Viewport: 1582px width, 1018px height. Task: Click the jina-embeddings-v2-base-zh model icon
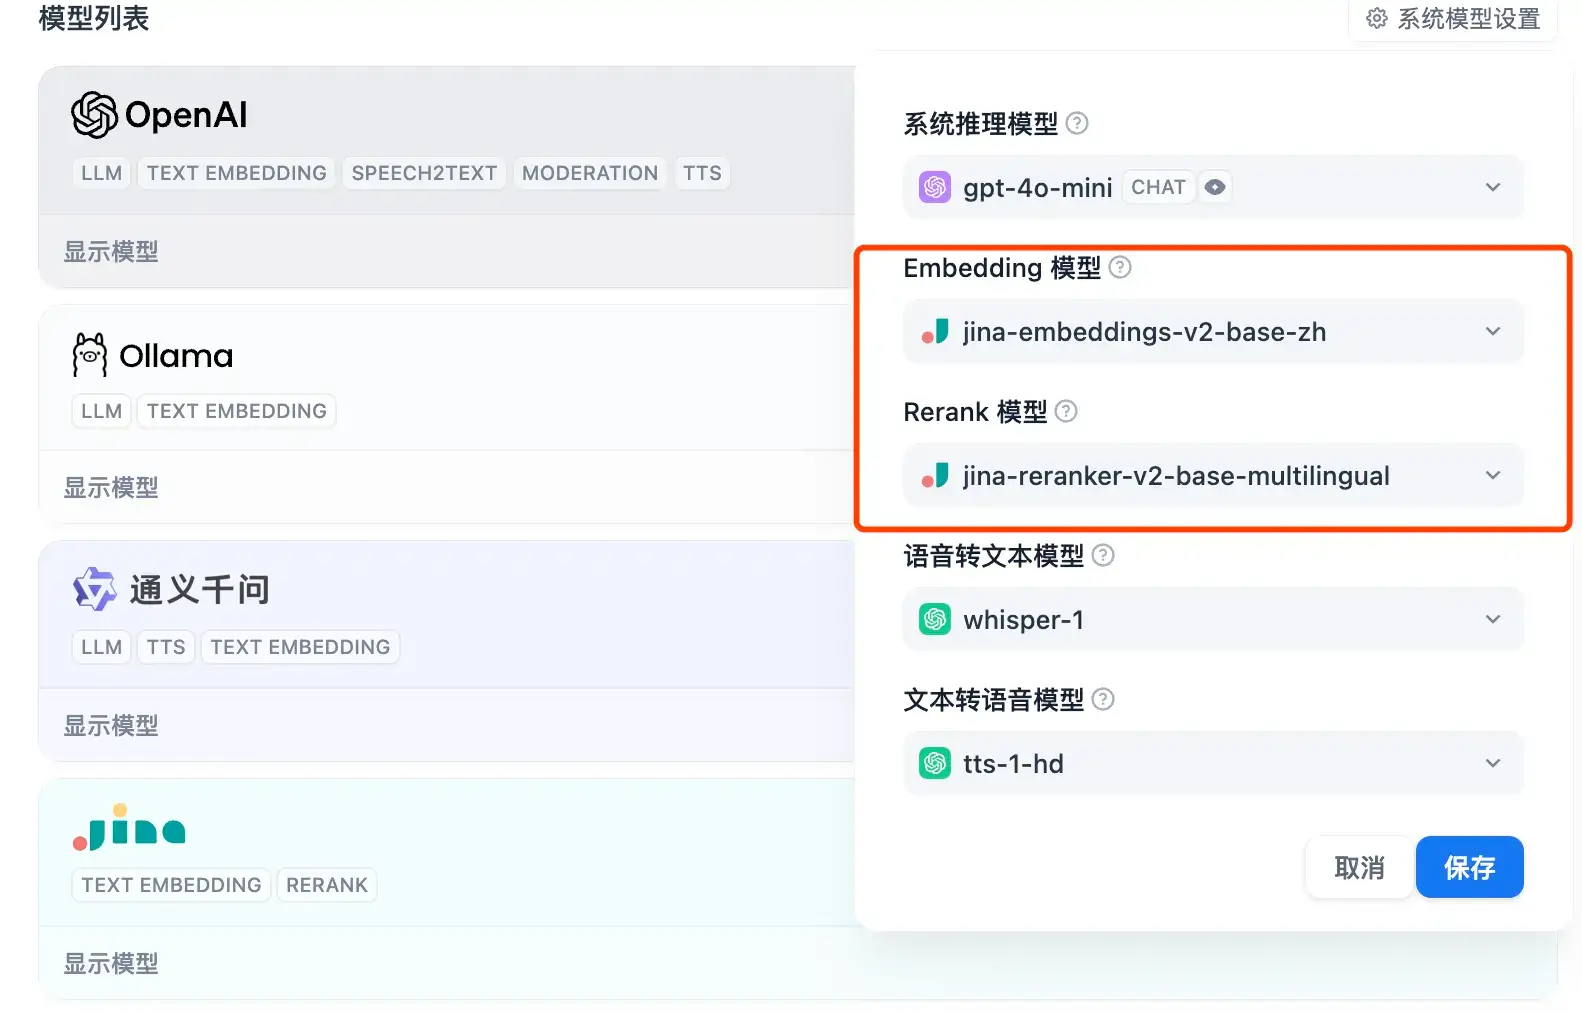pos(935,331)
